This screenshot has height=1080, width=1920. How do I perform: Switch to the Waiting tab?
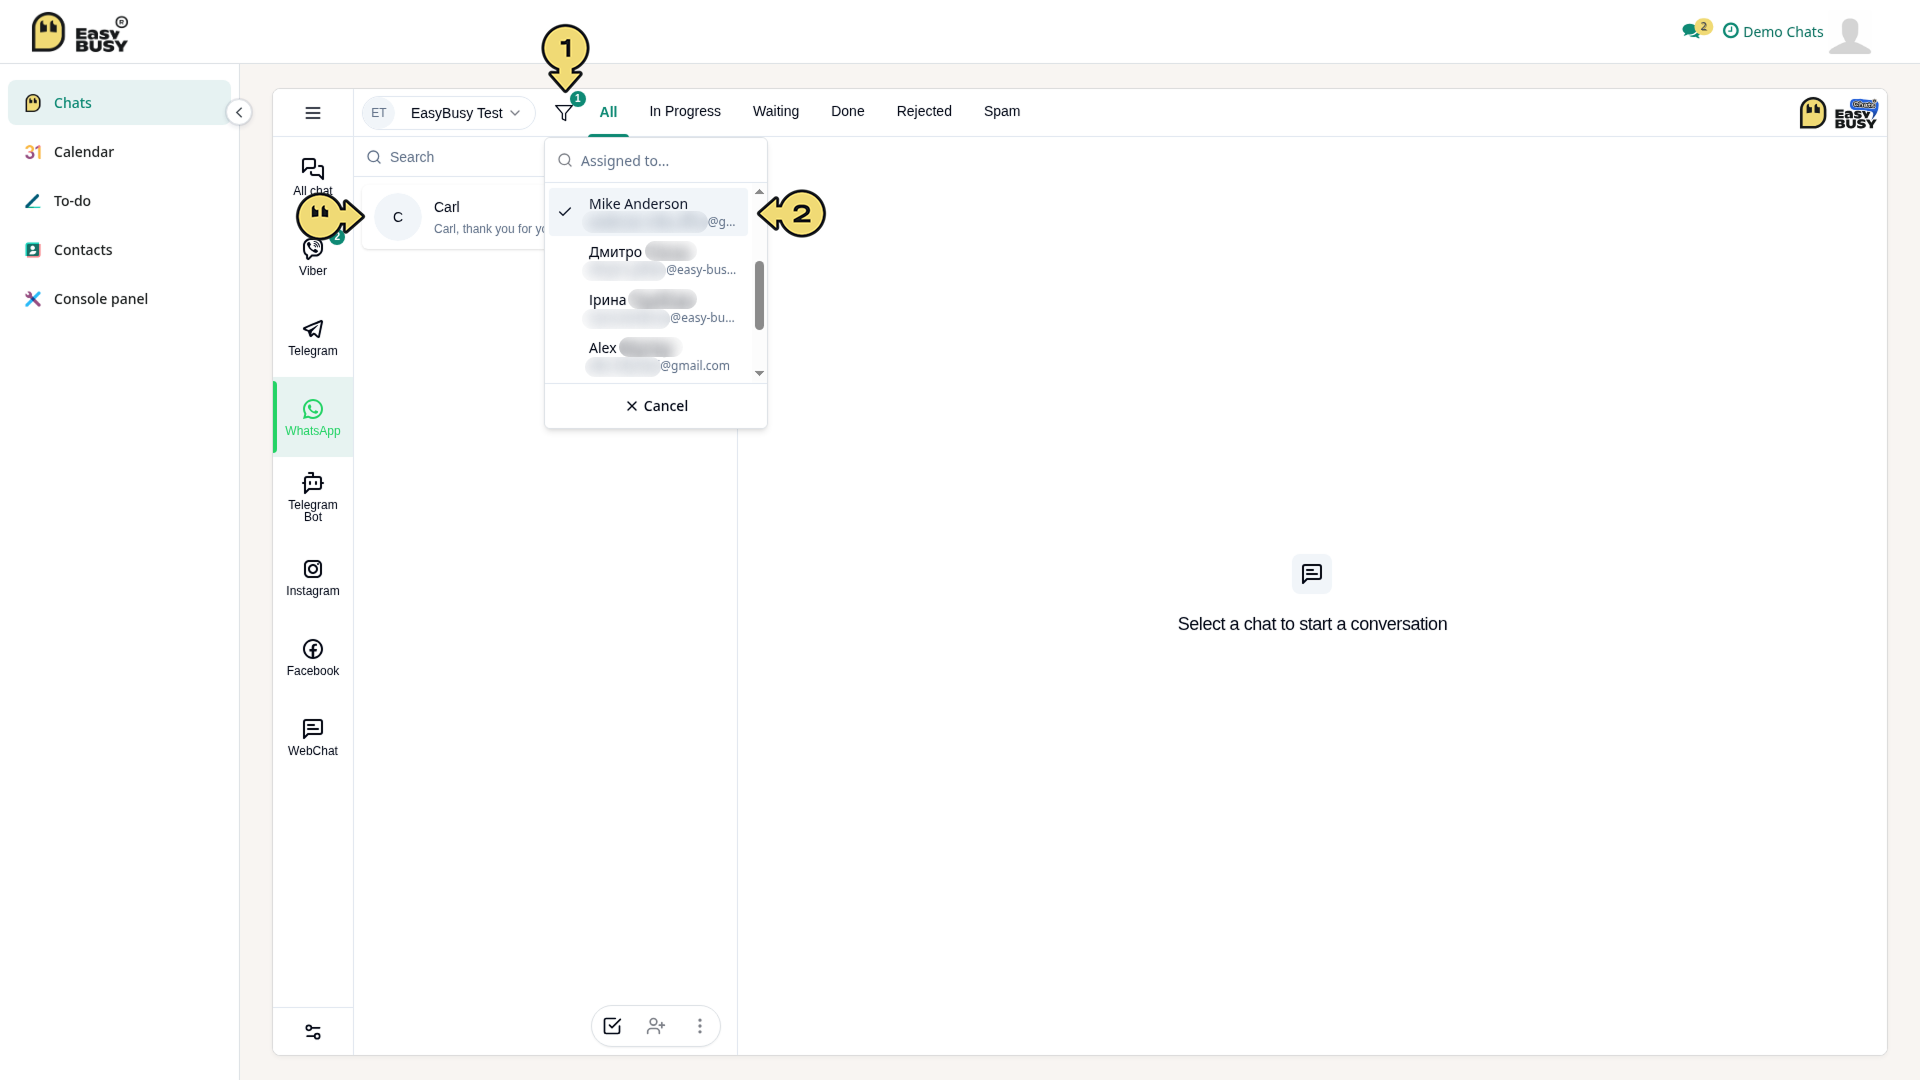point(776,111)
